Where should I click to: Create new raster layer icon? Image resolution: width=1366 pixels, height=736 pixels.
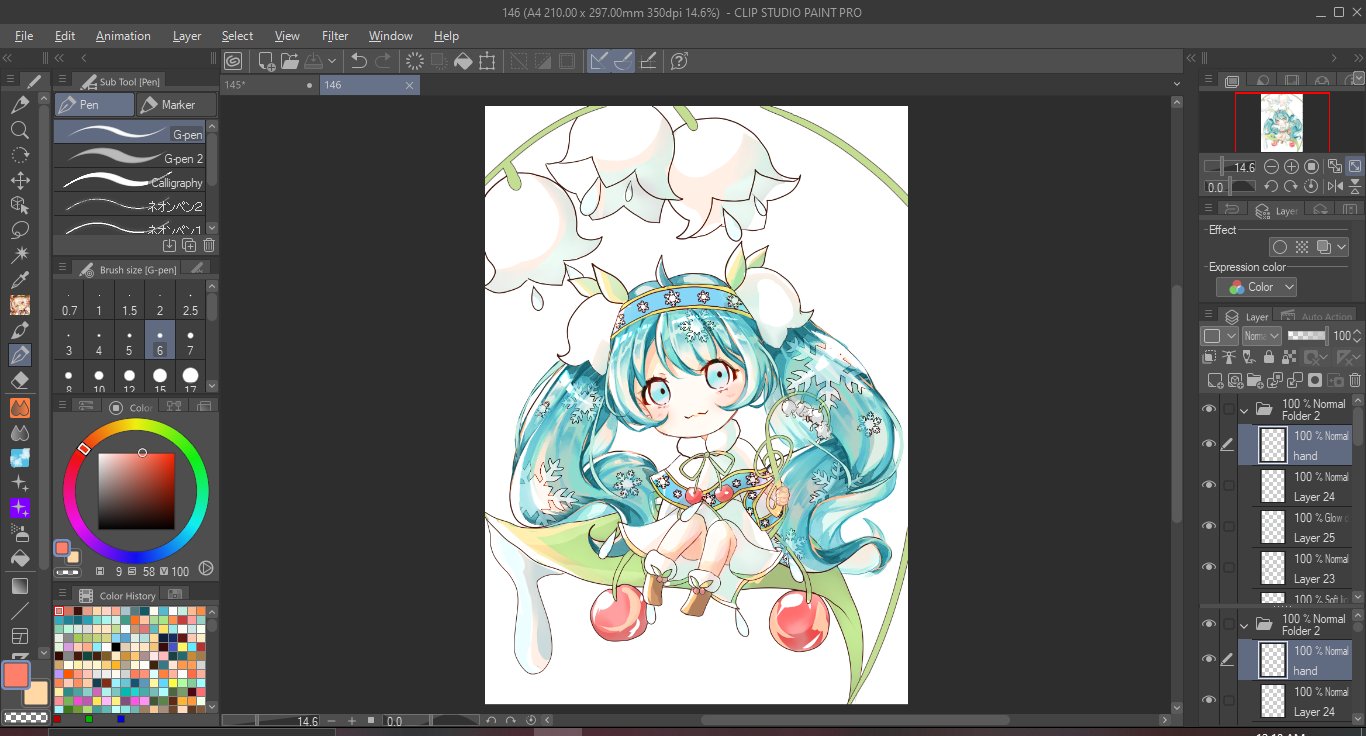(x=1214, y=380)
